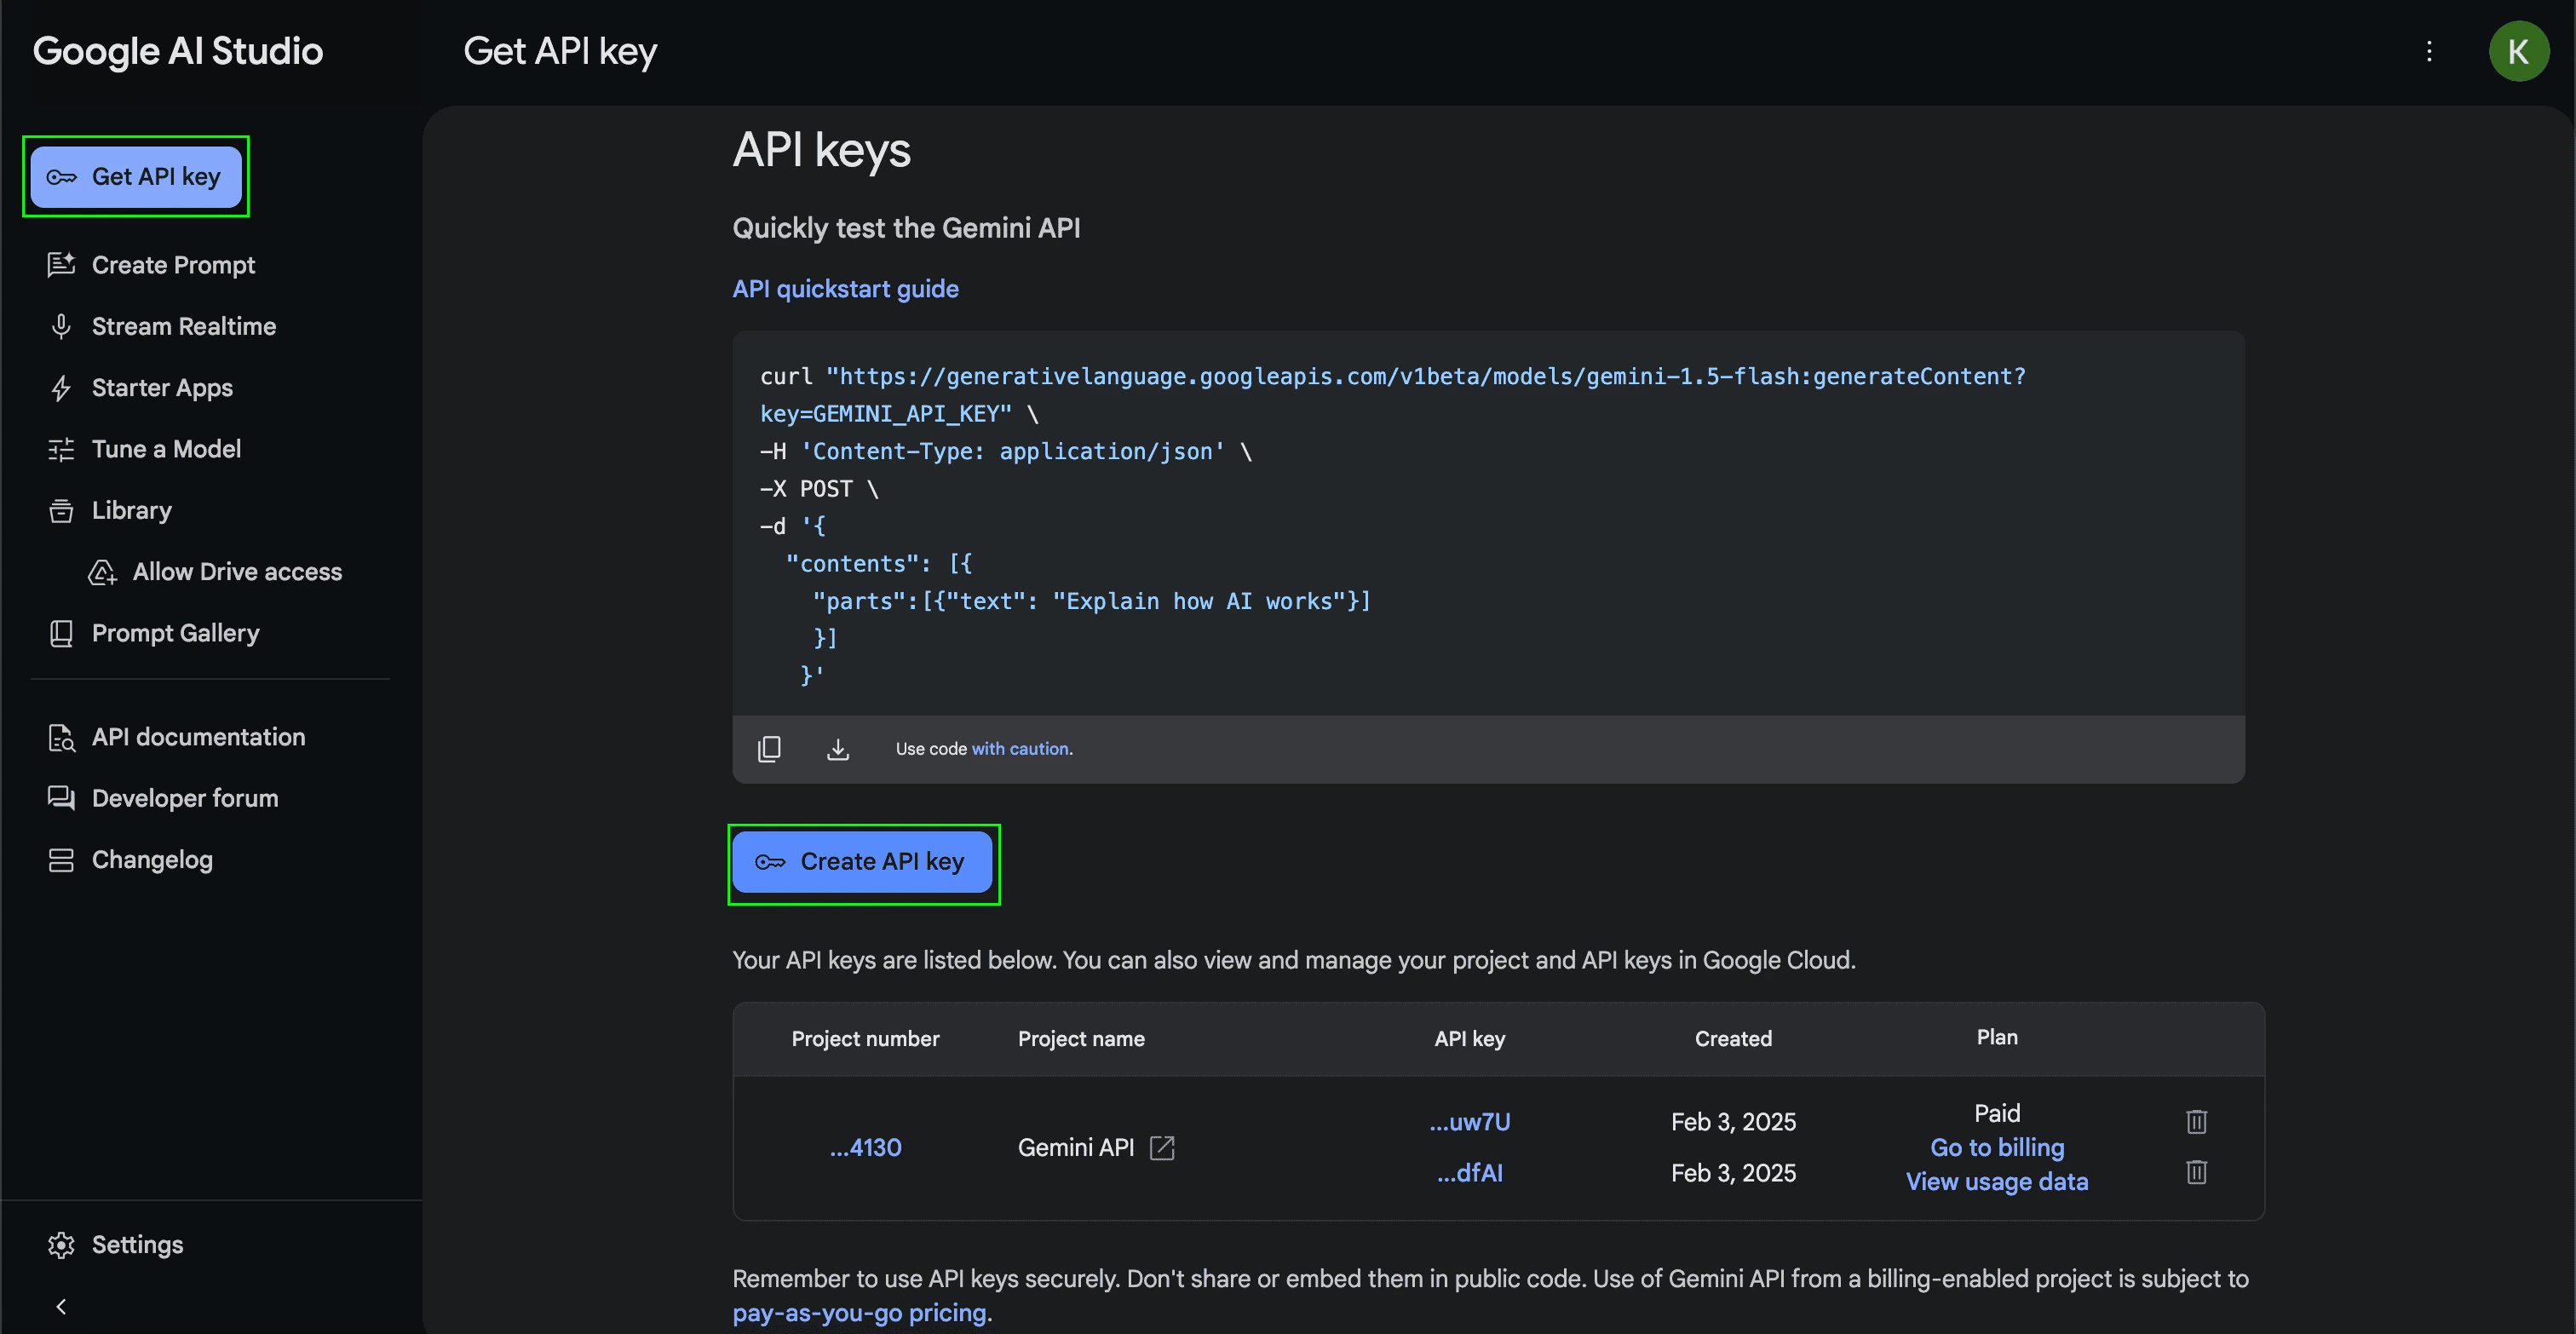Viewport: 2576px width, 1334px height.
Task: Copy the curl code snippet
Action: coord(769,749)
